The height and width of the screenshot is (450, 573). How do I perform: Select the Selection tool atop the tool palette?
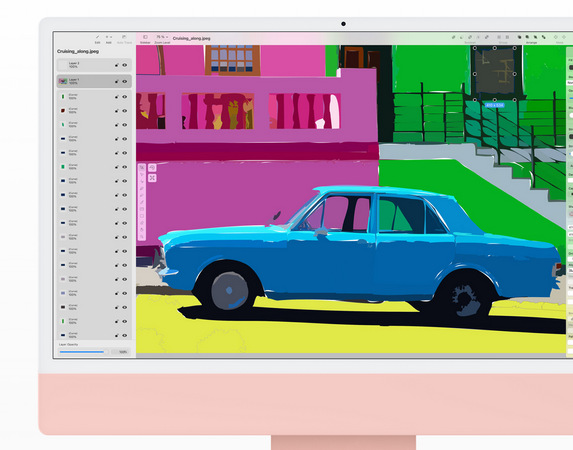click(142, 167)
